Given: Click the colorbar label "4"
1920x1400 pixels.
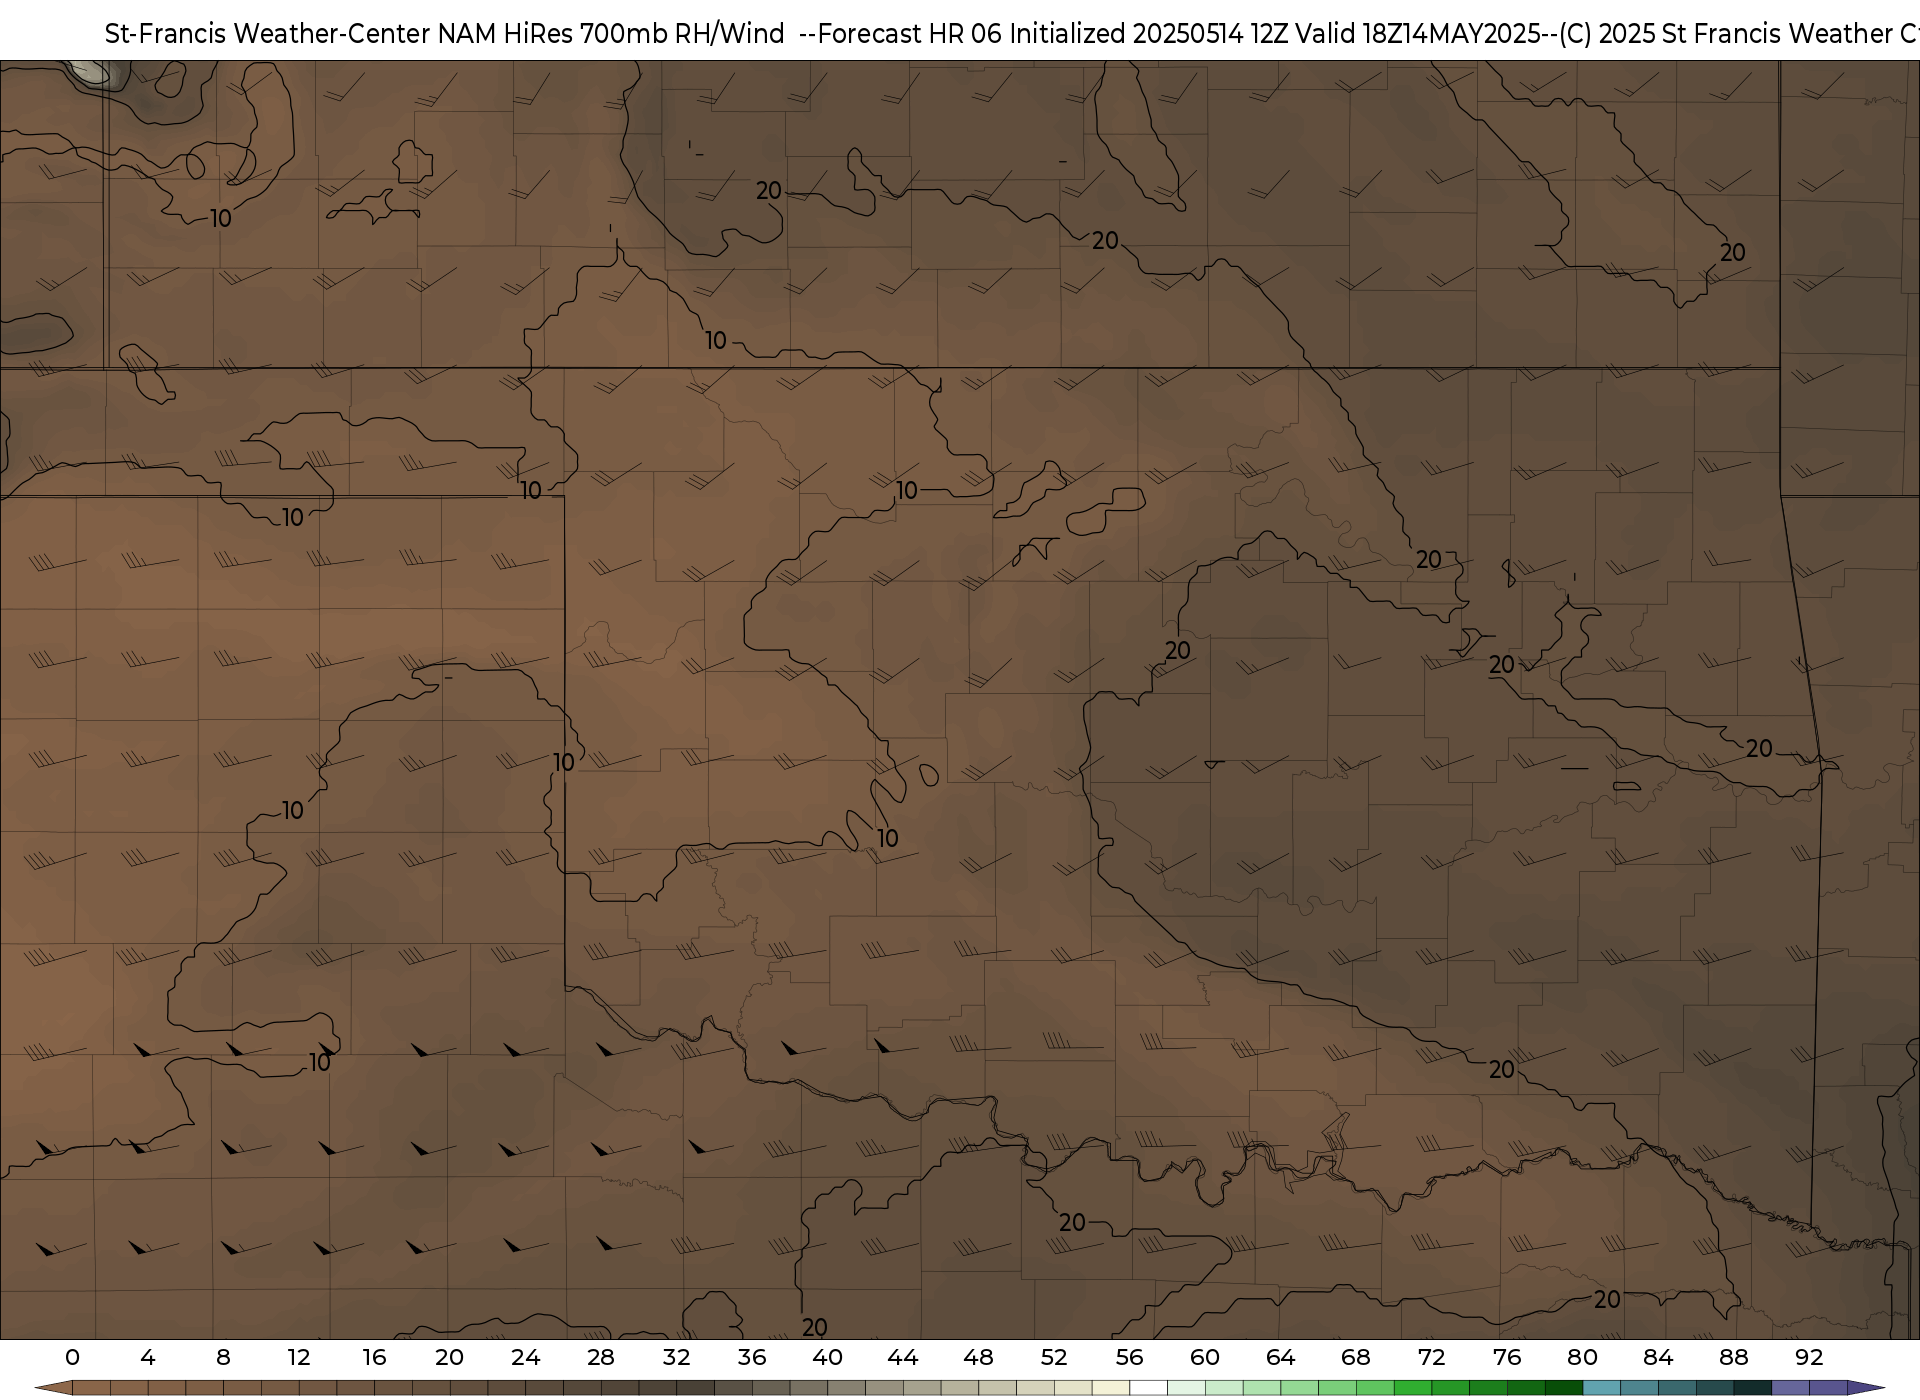Looking at the screenshot, I should point(148,1357).
